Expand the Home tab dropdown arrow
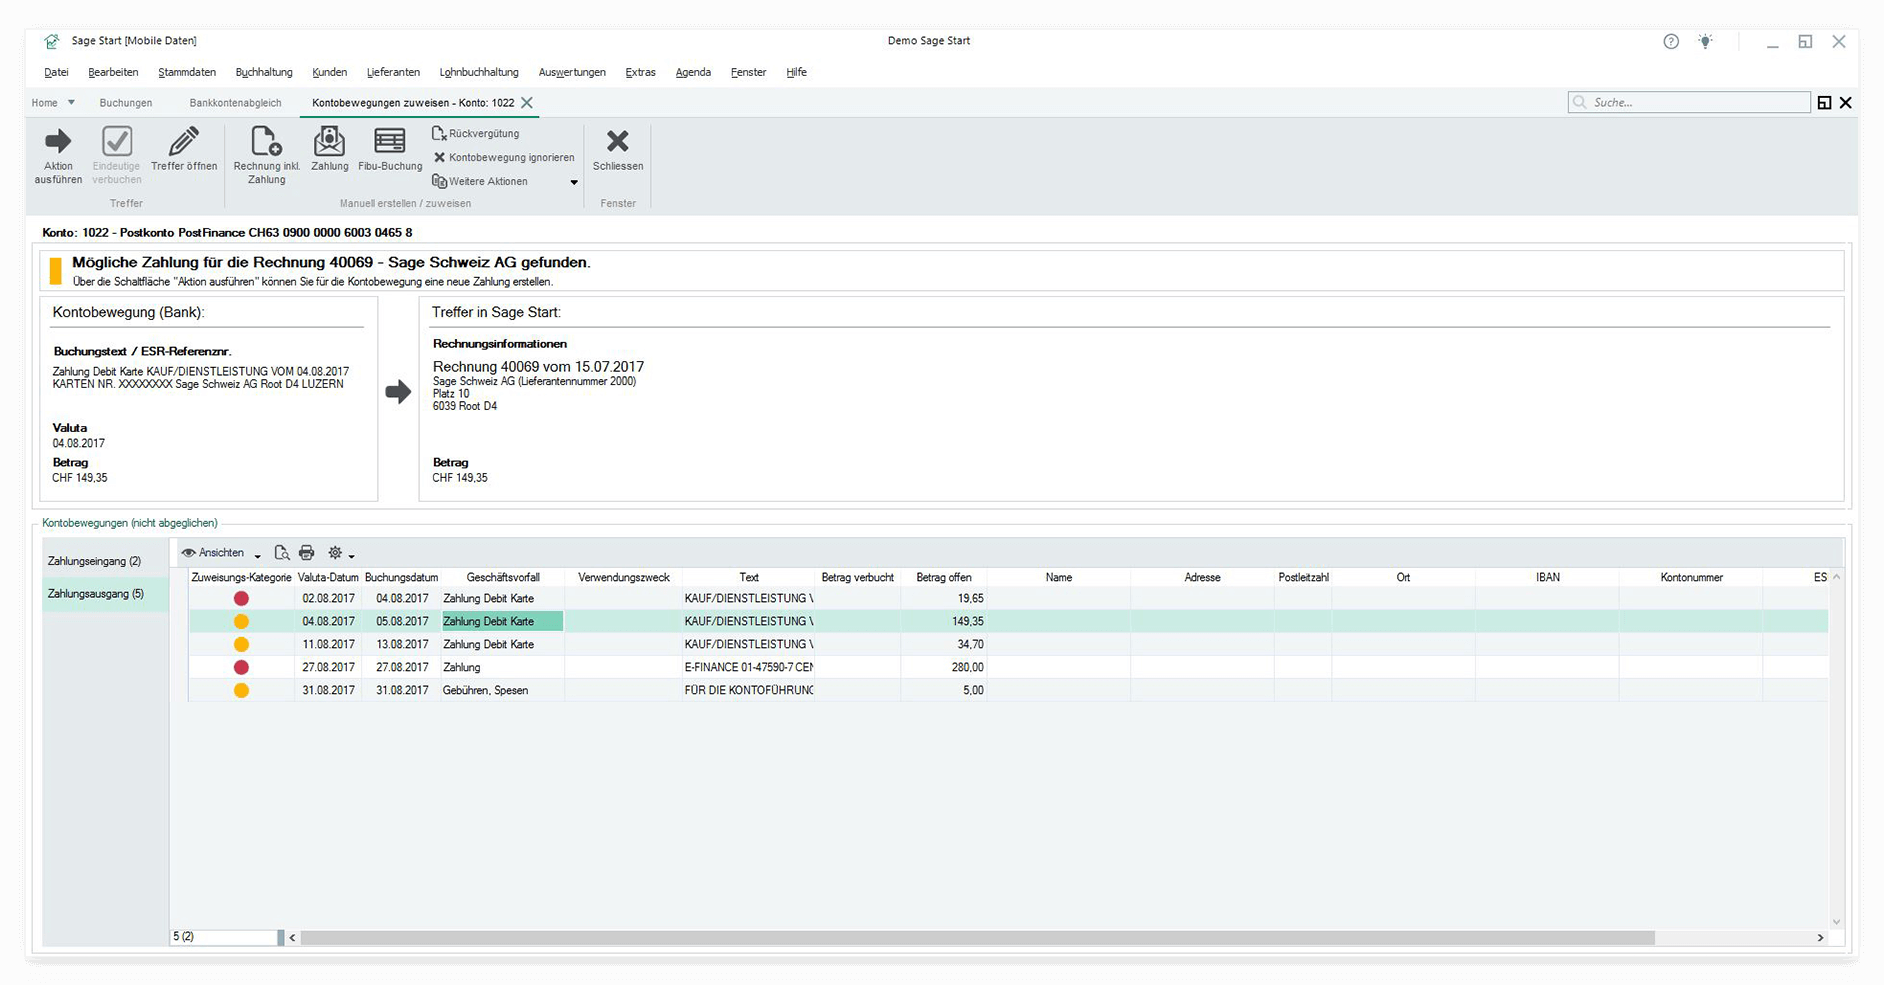Screen dimensions: 1884x985 [71, 102]
